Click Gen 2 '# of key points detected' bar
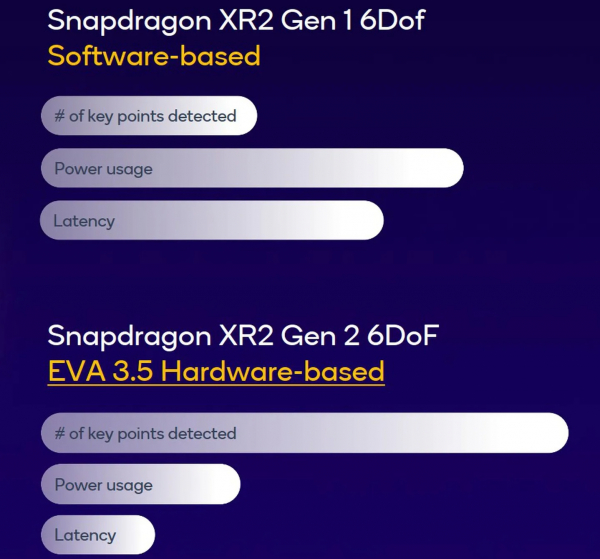The width and height of the screenshot is (600, 559). point(305,433)
